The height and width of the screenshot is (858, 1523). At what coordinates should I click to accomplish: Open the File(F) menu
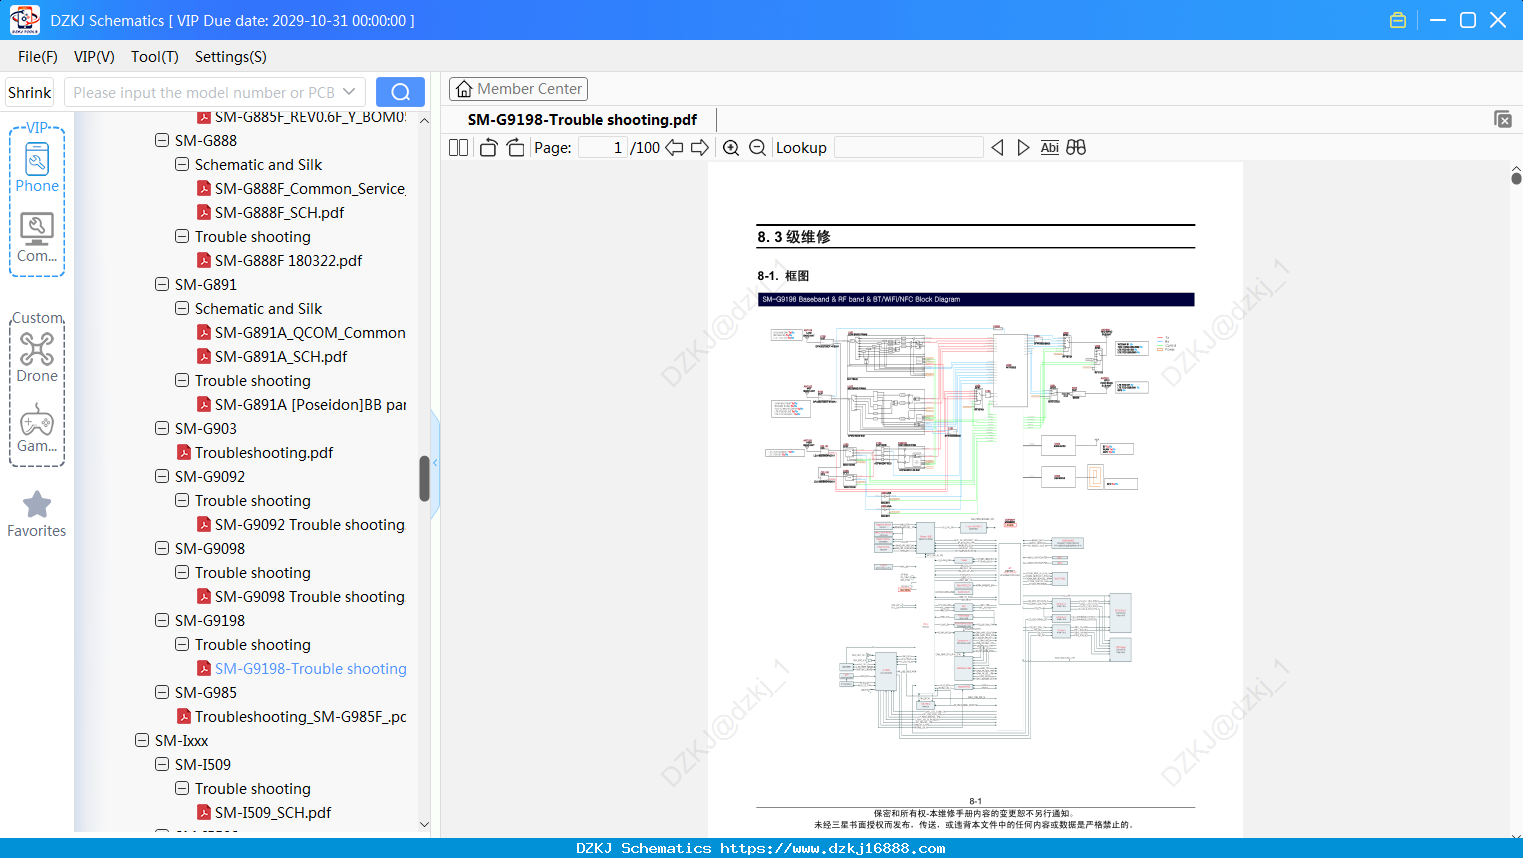[x=38, y=57]
